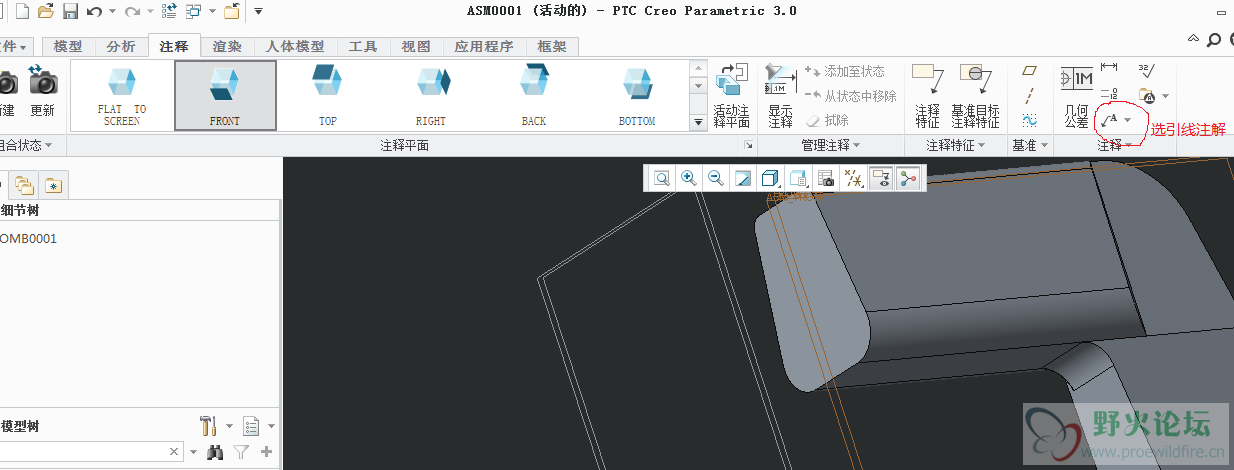Select the 渲染 ribbon tab
Screen dimensions: 1234x470
[x=227, y=46]
